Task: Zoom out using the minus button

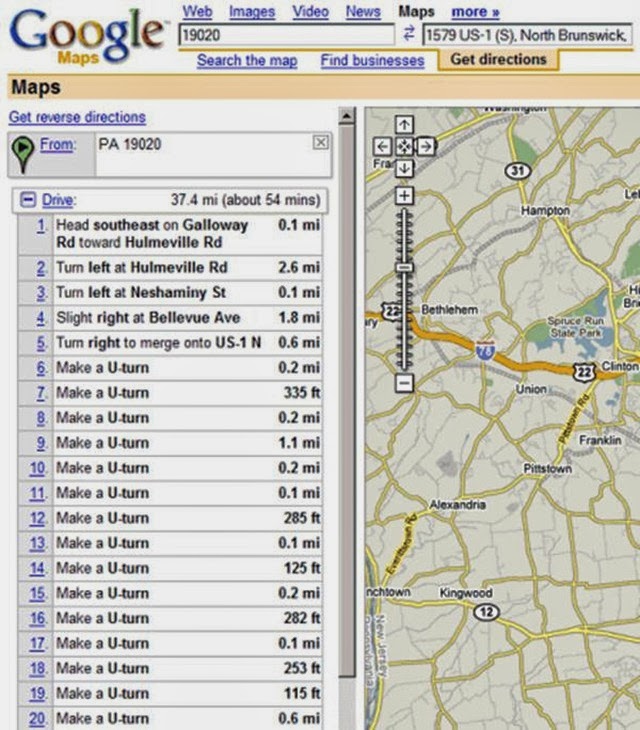Action: pos(404,383)
